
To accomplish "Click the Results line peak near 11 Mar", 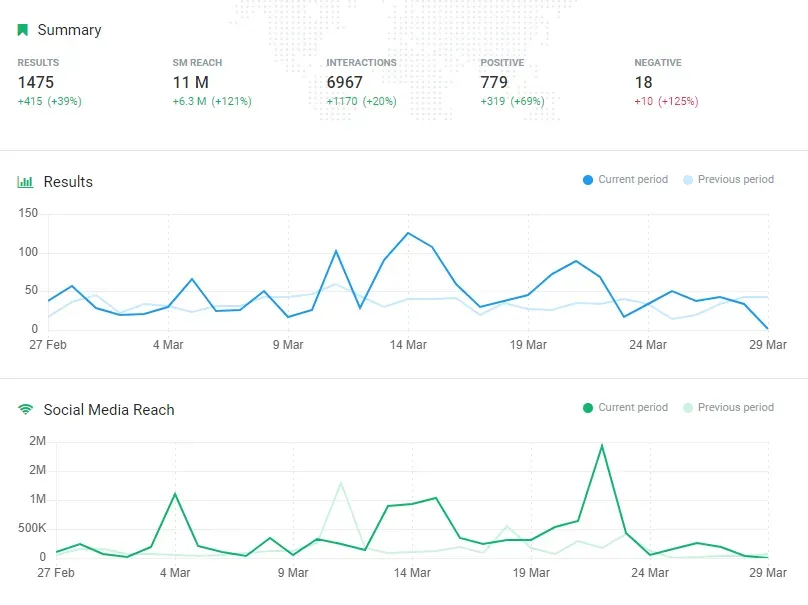I will point(336,251).
